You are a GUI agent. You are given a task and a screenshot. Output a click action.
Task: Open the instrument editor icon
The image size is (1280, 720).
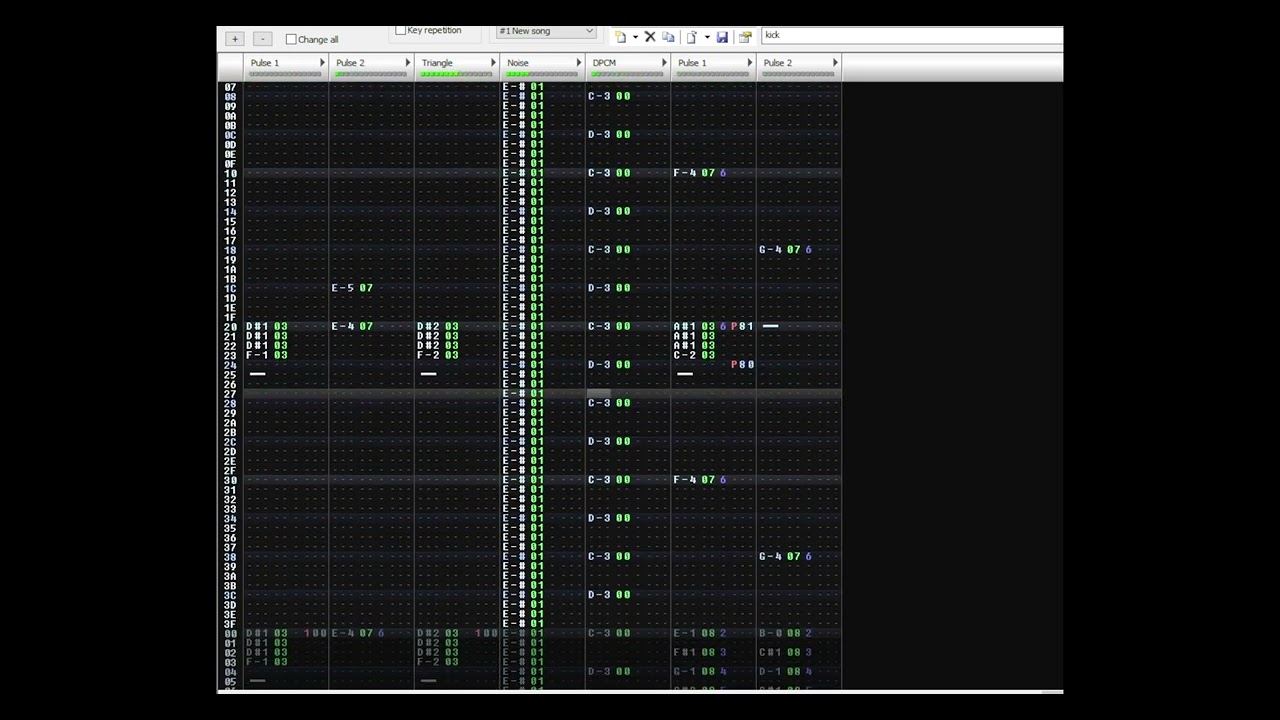click(745, 37)
